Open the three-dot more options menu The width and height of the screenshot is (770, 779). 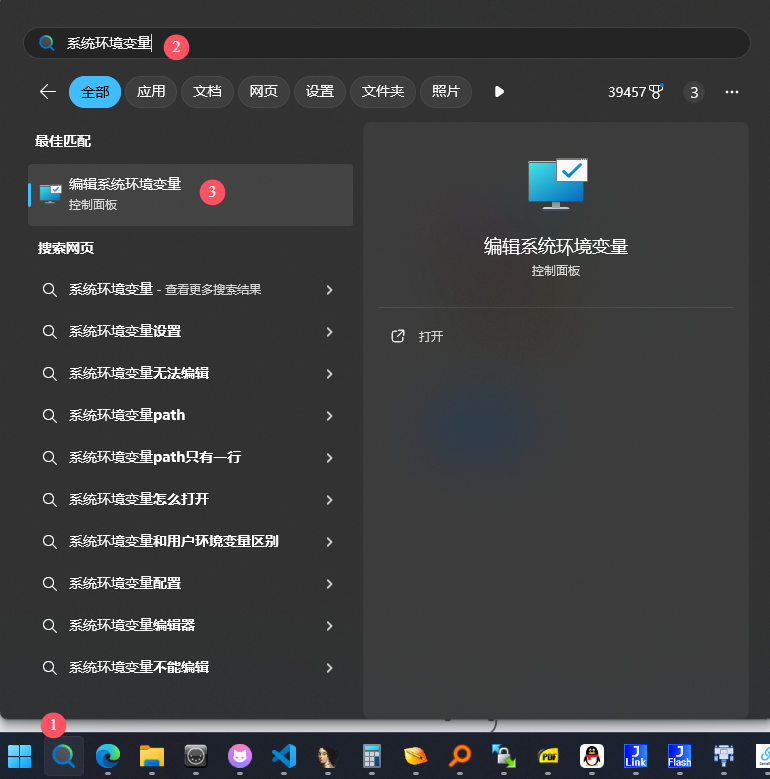tap(732, 92)
